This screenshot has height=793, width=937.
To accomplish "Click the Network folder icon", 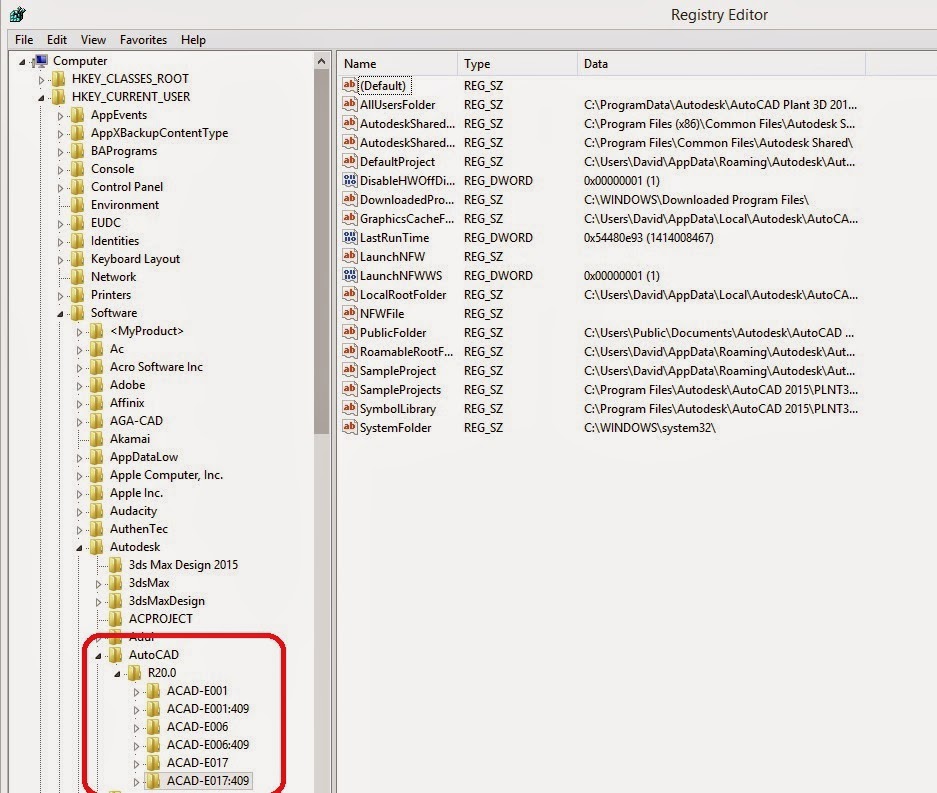I will 77,277.
